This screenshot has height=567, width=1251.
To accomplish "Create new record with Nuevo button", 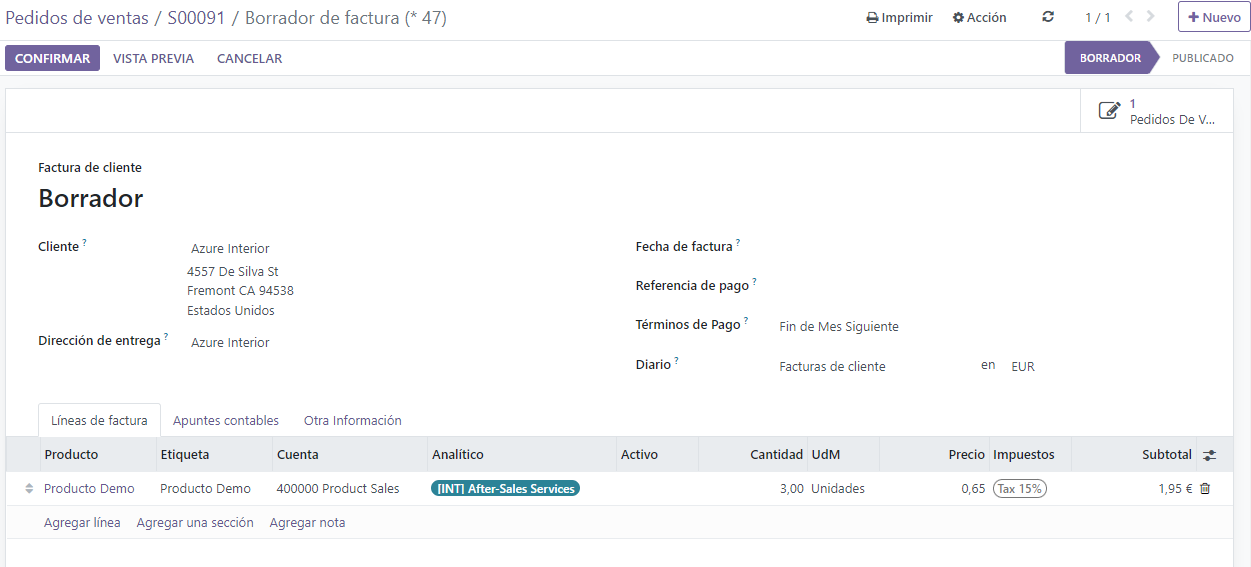I will 1214,17.
